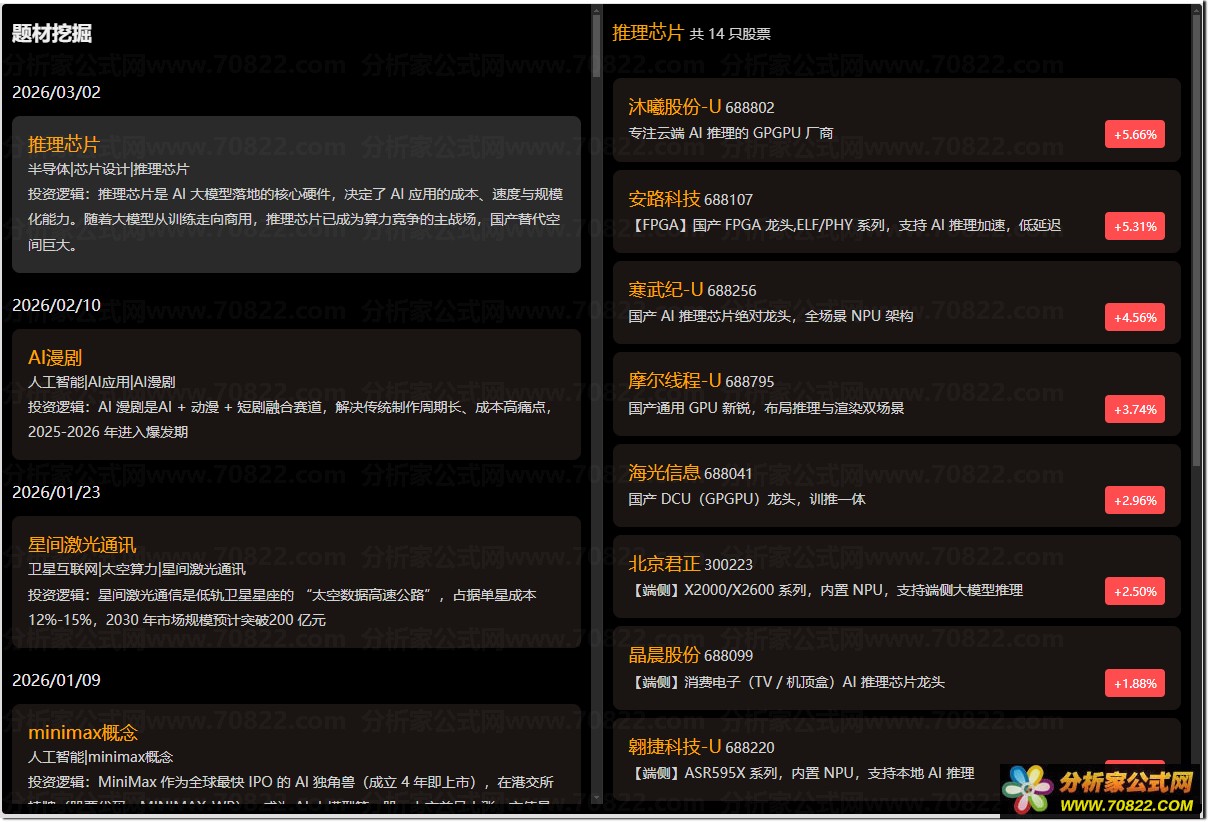Click the left panel scroll-down arrow

597,797
